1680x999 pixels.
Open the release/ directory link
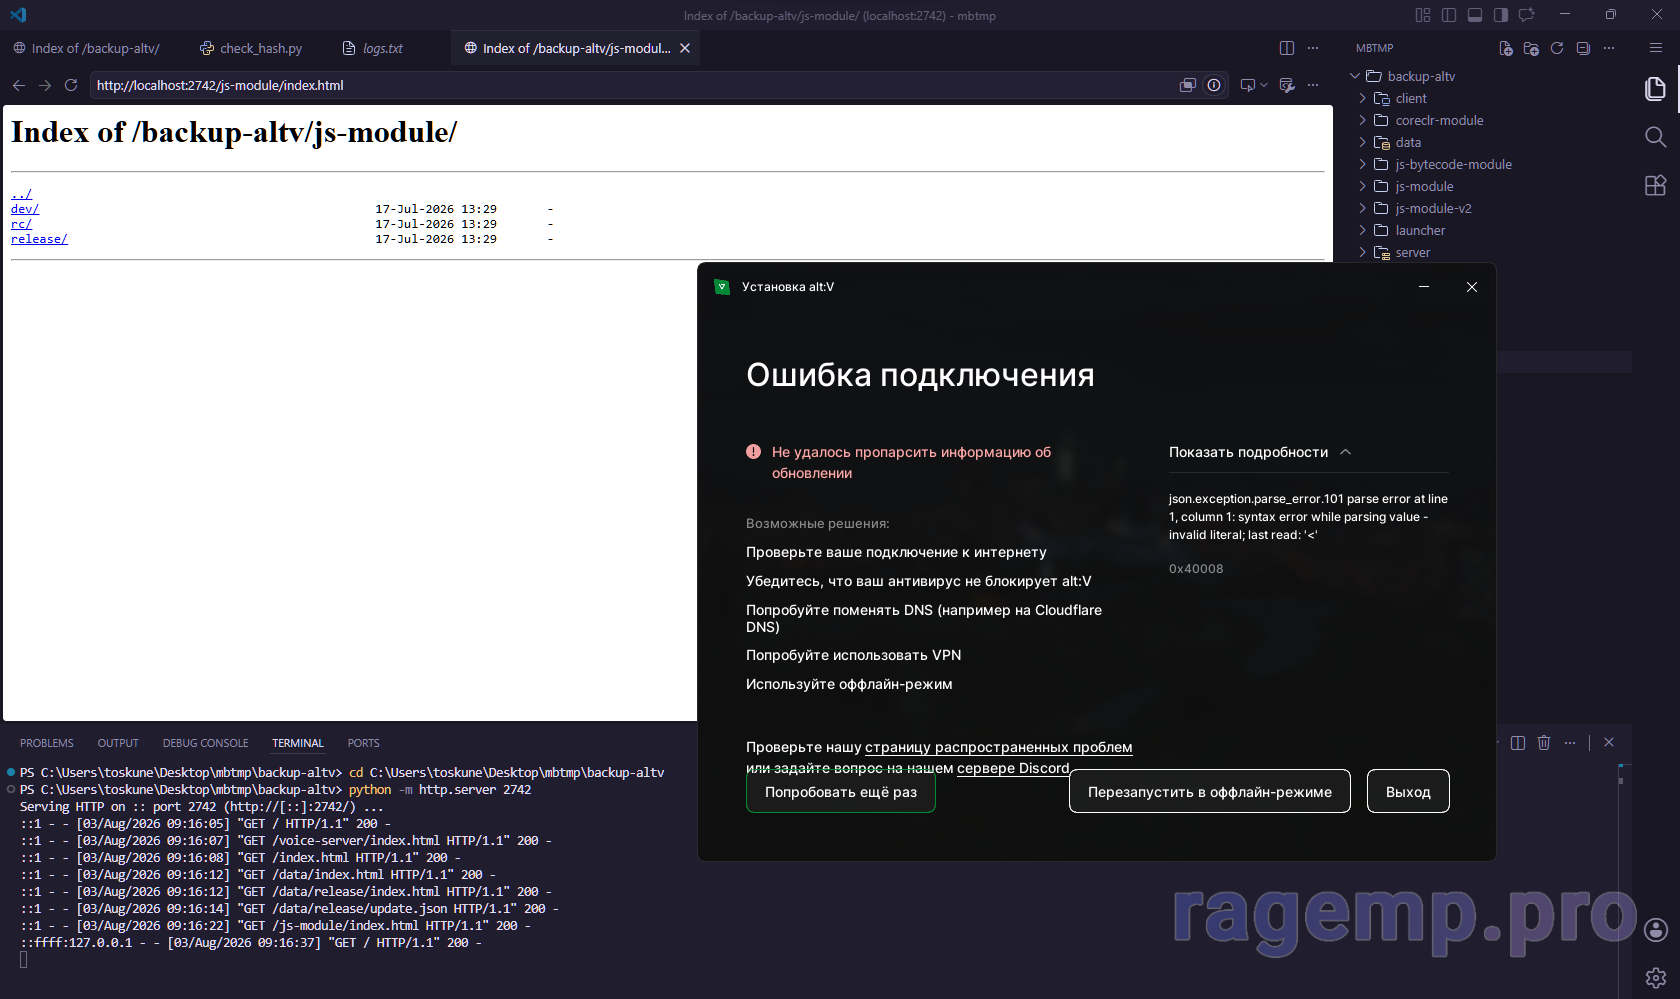[x=39, y=239]
